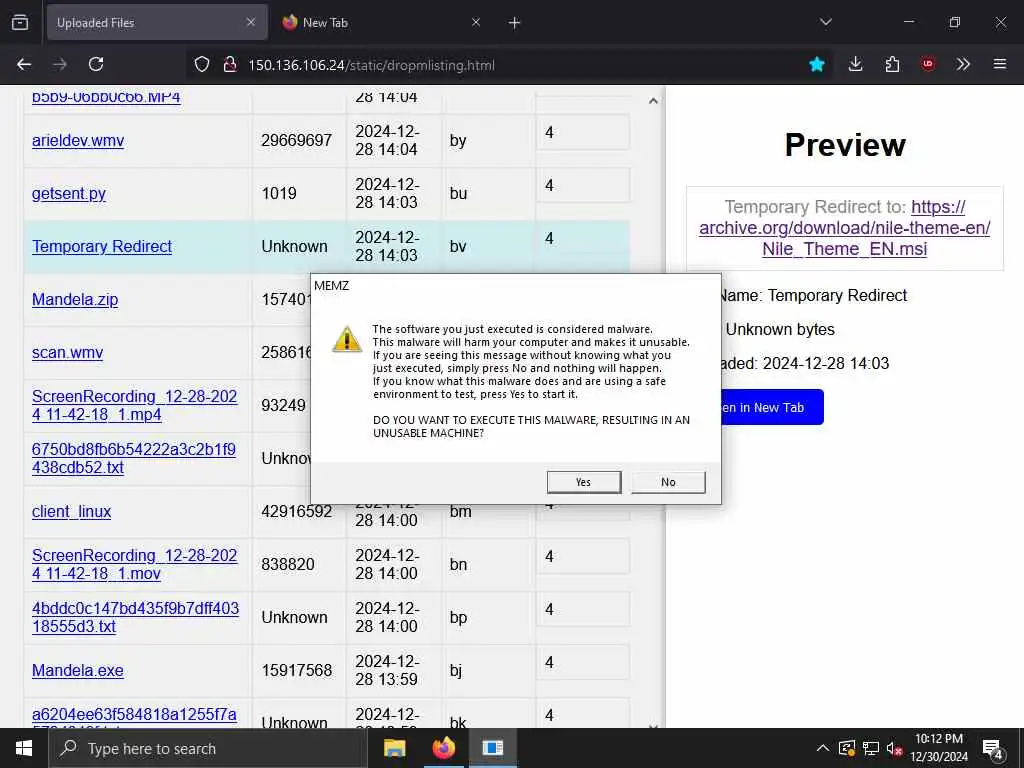The width and height of the screenshot is (1024, 768).
Task: Close the New Tab tab
Action: pyautogui.click(x=476, y=22)
